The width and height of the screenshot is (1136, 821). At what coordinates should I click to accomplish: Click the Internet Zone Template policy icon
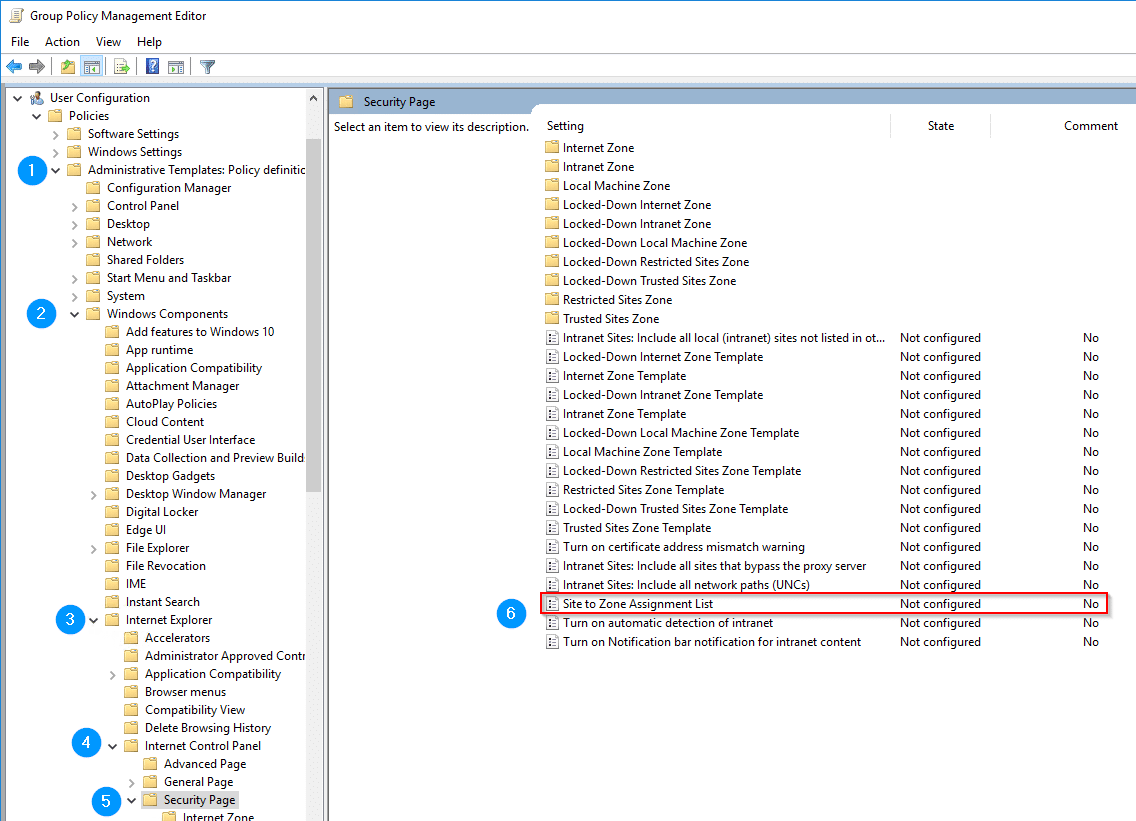tap(552, 375)
